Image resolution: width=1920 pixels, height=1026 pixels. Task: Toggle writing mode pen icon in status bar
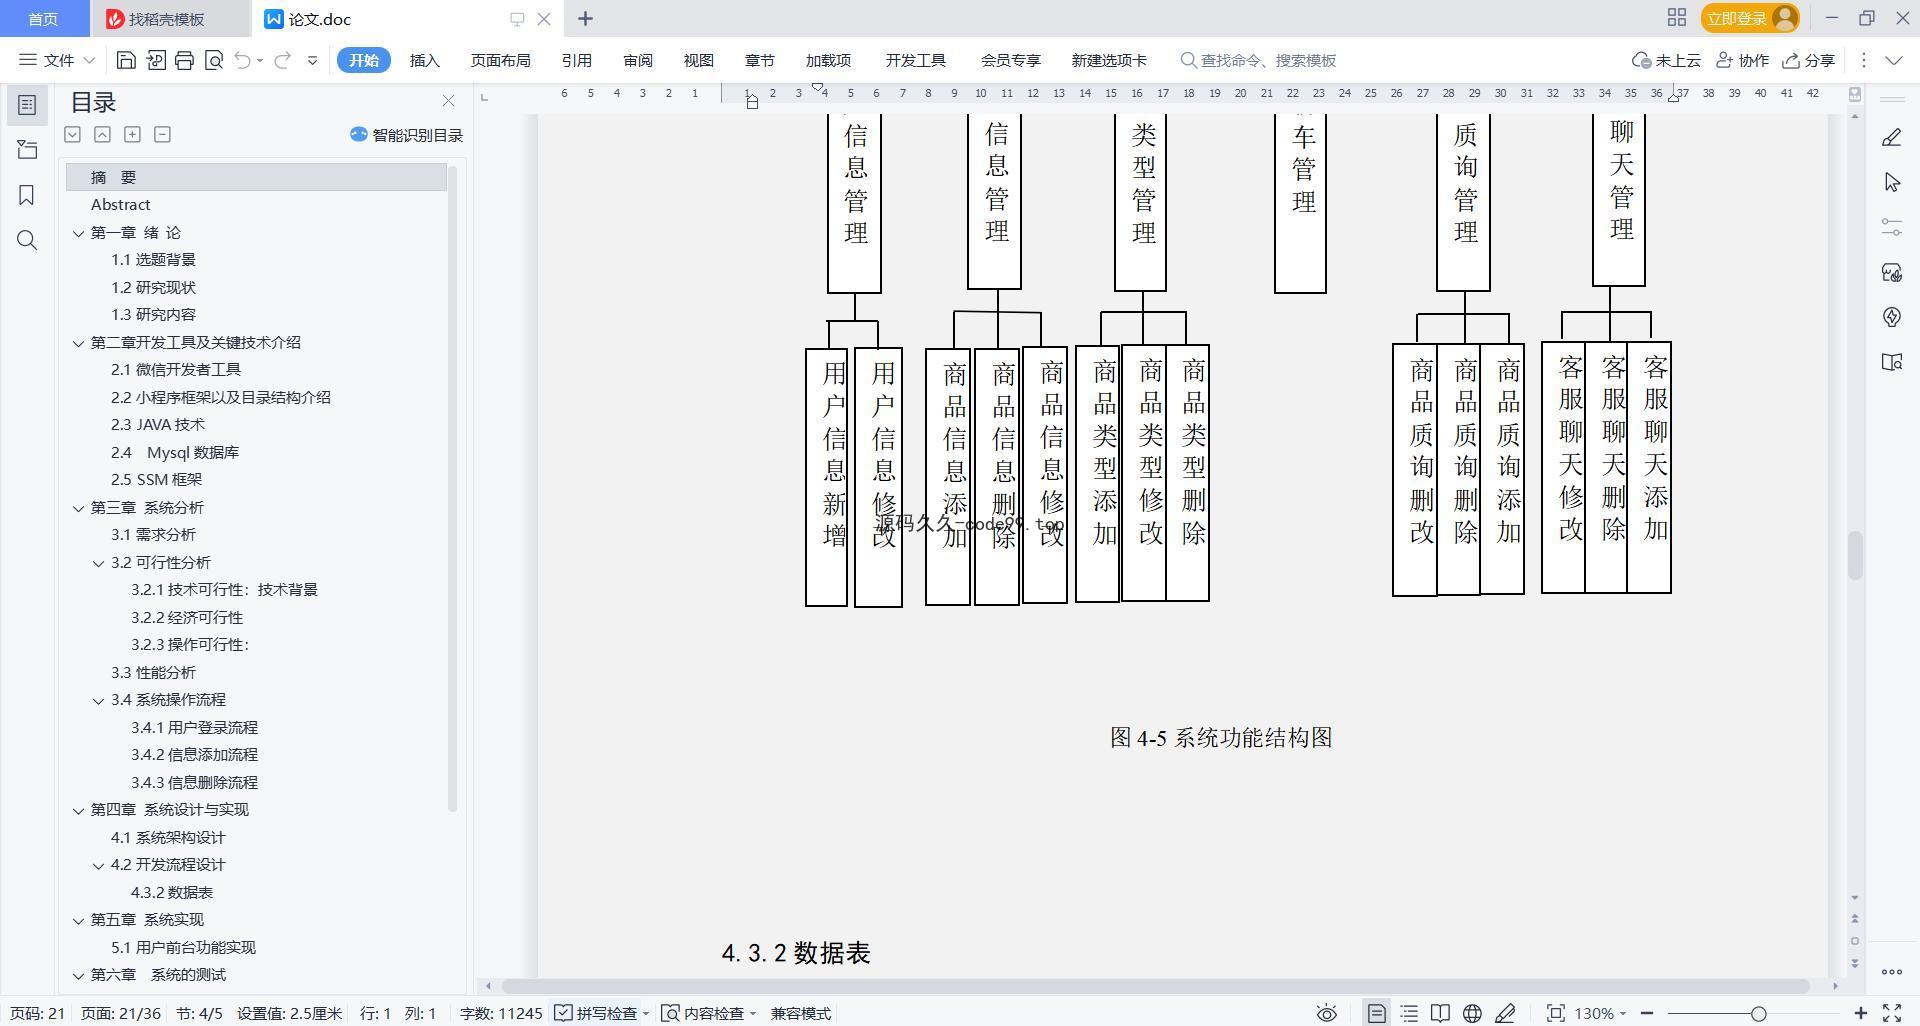click(x=1504, y=1013)
